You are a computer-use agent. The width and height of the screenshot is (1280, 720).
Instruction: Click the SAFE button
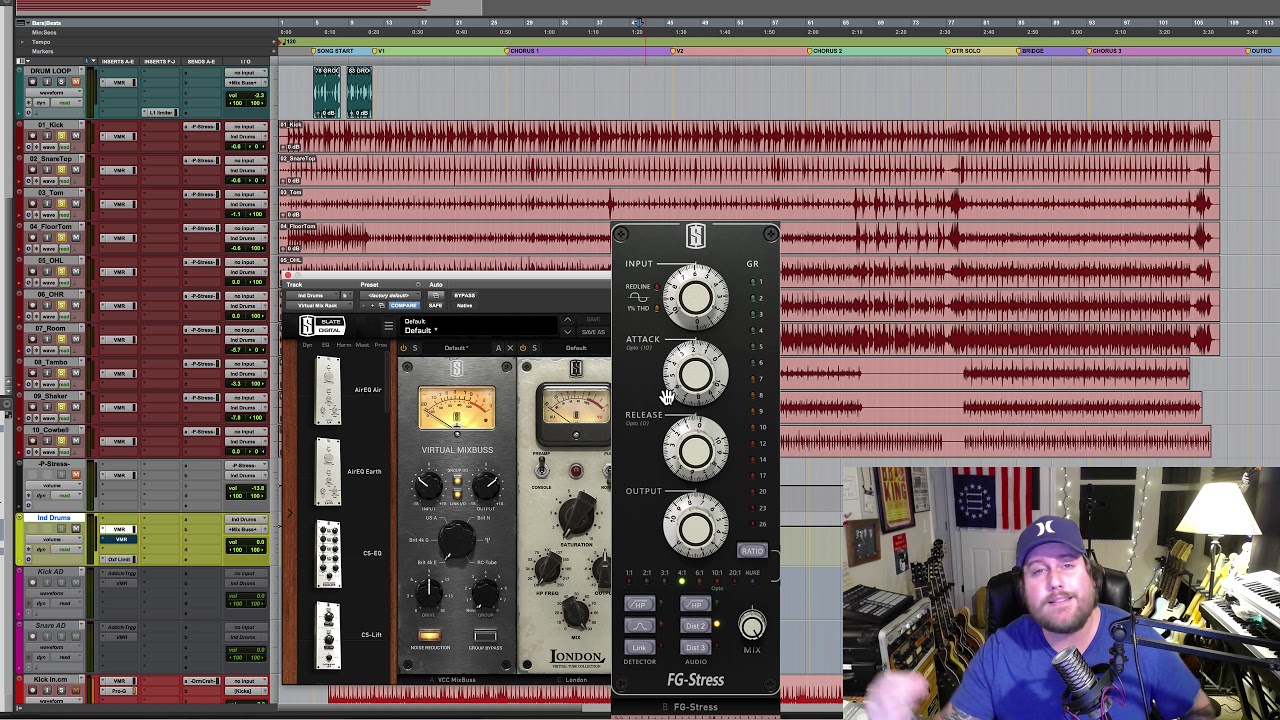(x=435, y=305)
